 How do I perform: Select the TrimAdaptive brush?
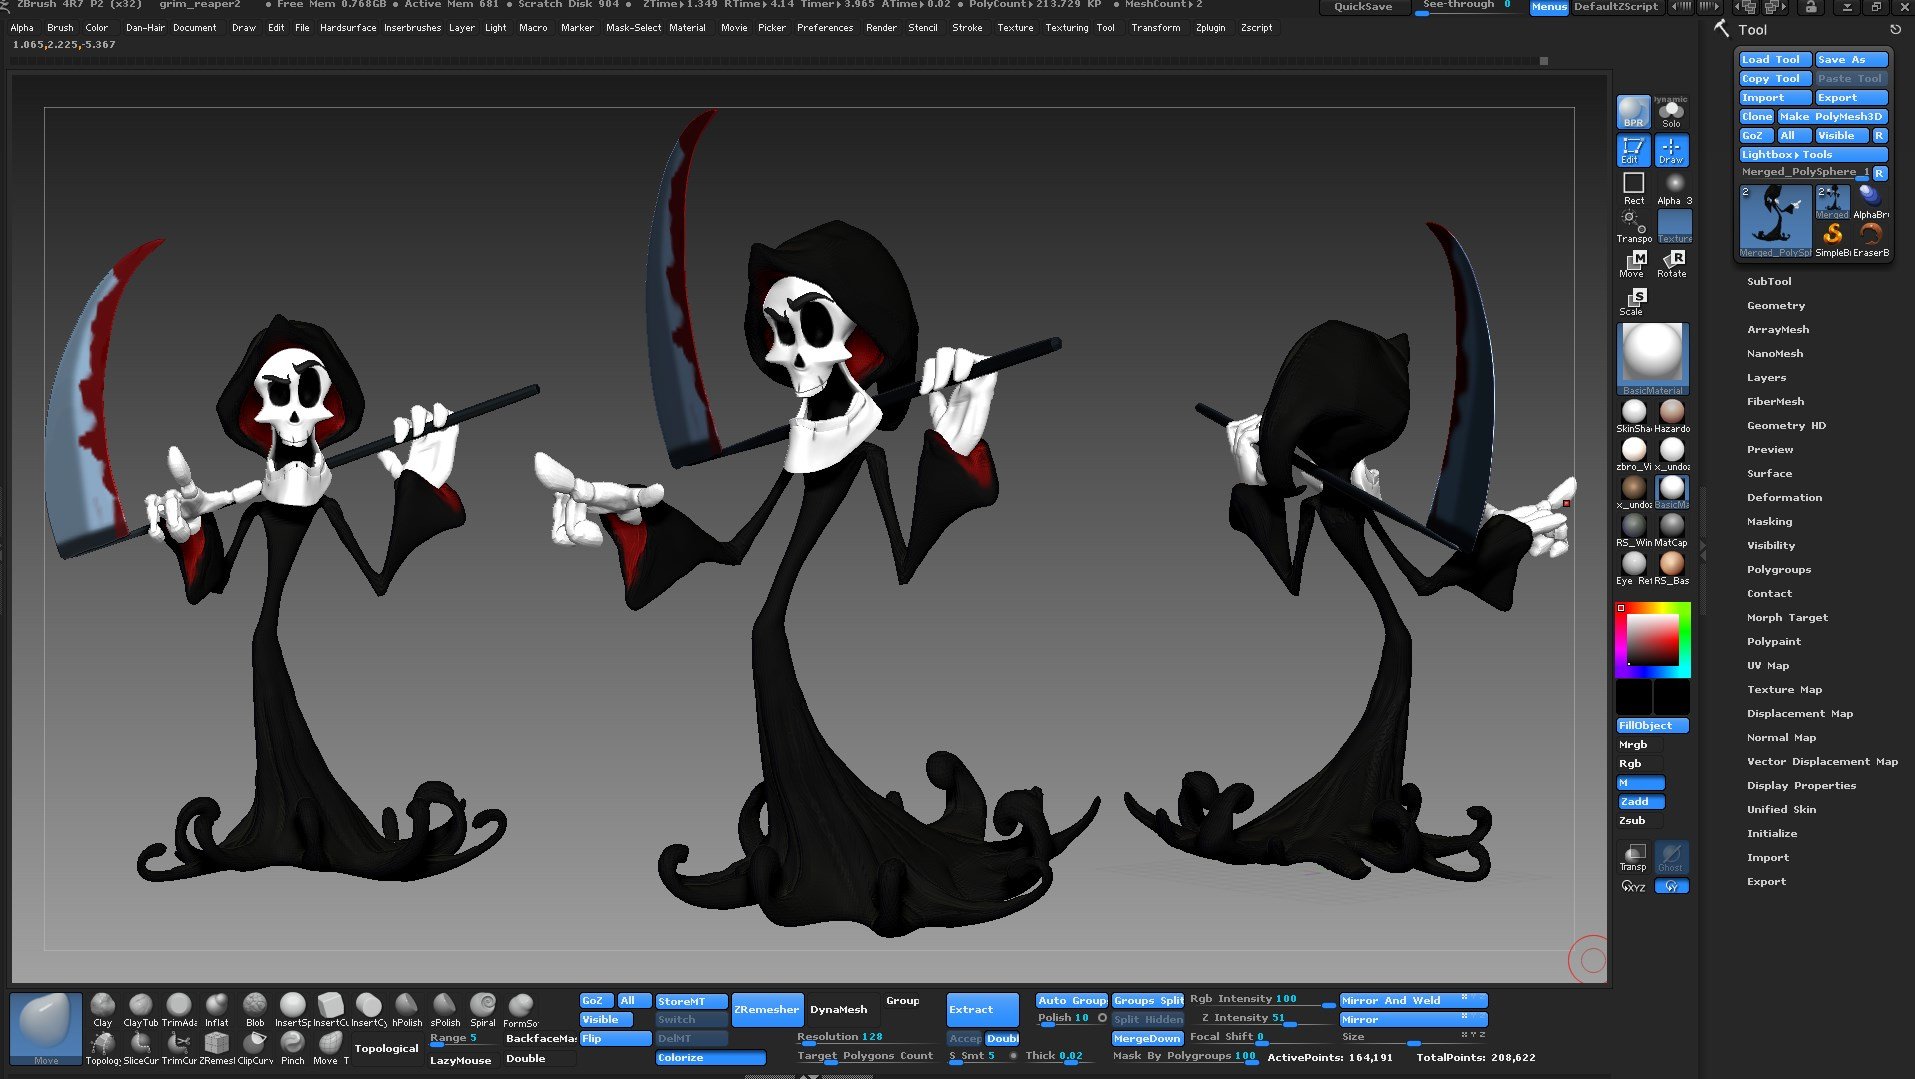point(179,1009)
